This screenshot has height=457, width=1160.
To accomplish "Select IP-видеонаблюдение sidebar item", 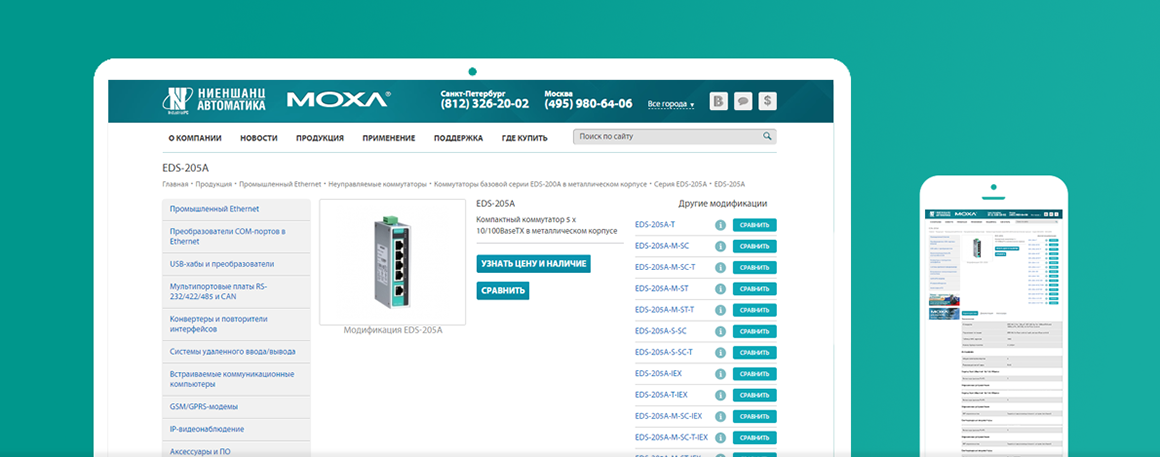I will 236,429.
